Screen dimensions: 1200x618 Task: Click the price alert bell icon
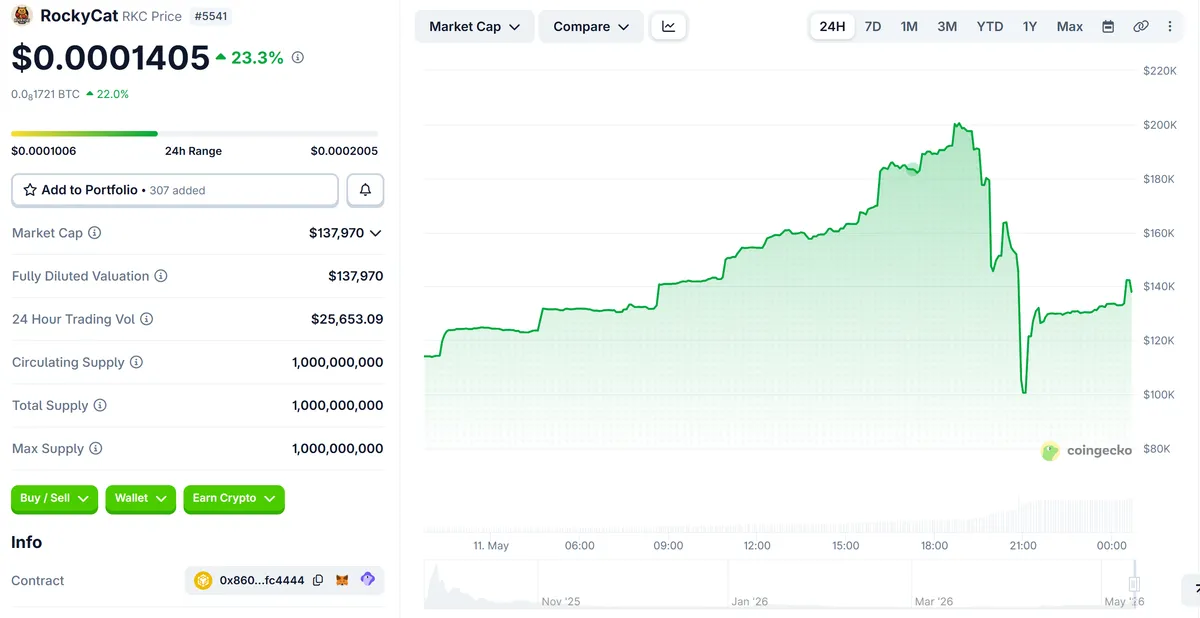[x=365, y=190]
